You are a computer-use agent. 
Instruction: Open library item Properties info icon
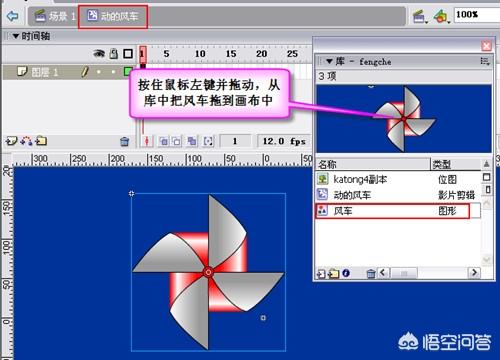click(346, 273)
